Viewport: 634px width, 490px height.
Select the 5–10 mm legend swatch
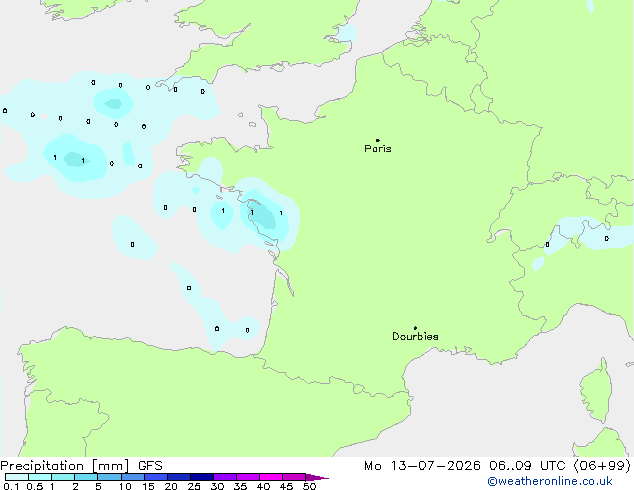point(109,477)
